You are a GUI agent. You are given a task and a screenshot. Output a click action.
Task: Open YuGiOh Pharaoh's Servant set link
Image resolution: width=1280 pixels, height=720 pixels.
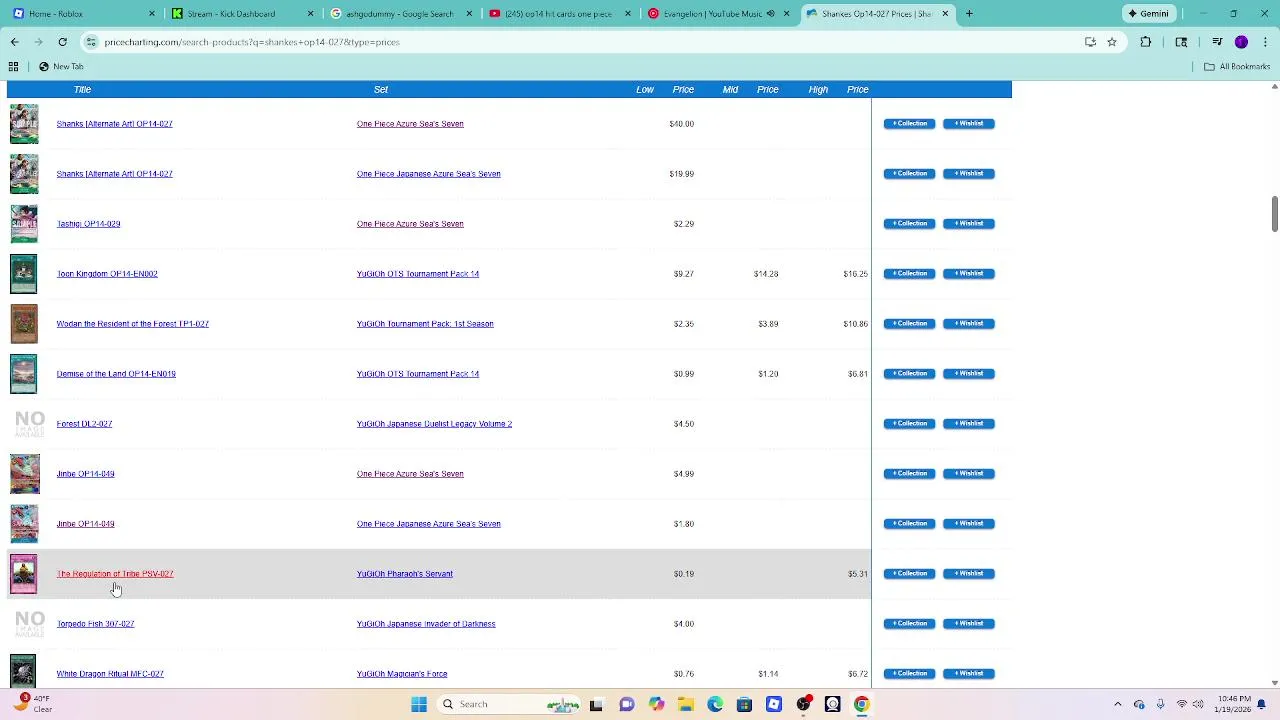[x=405, y=574]
